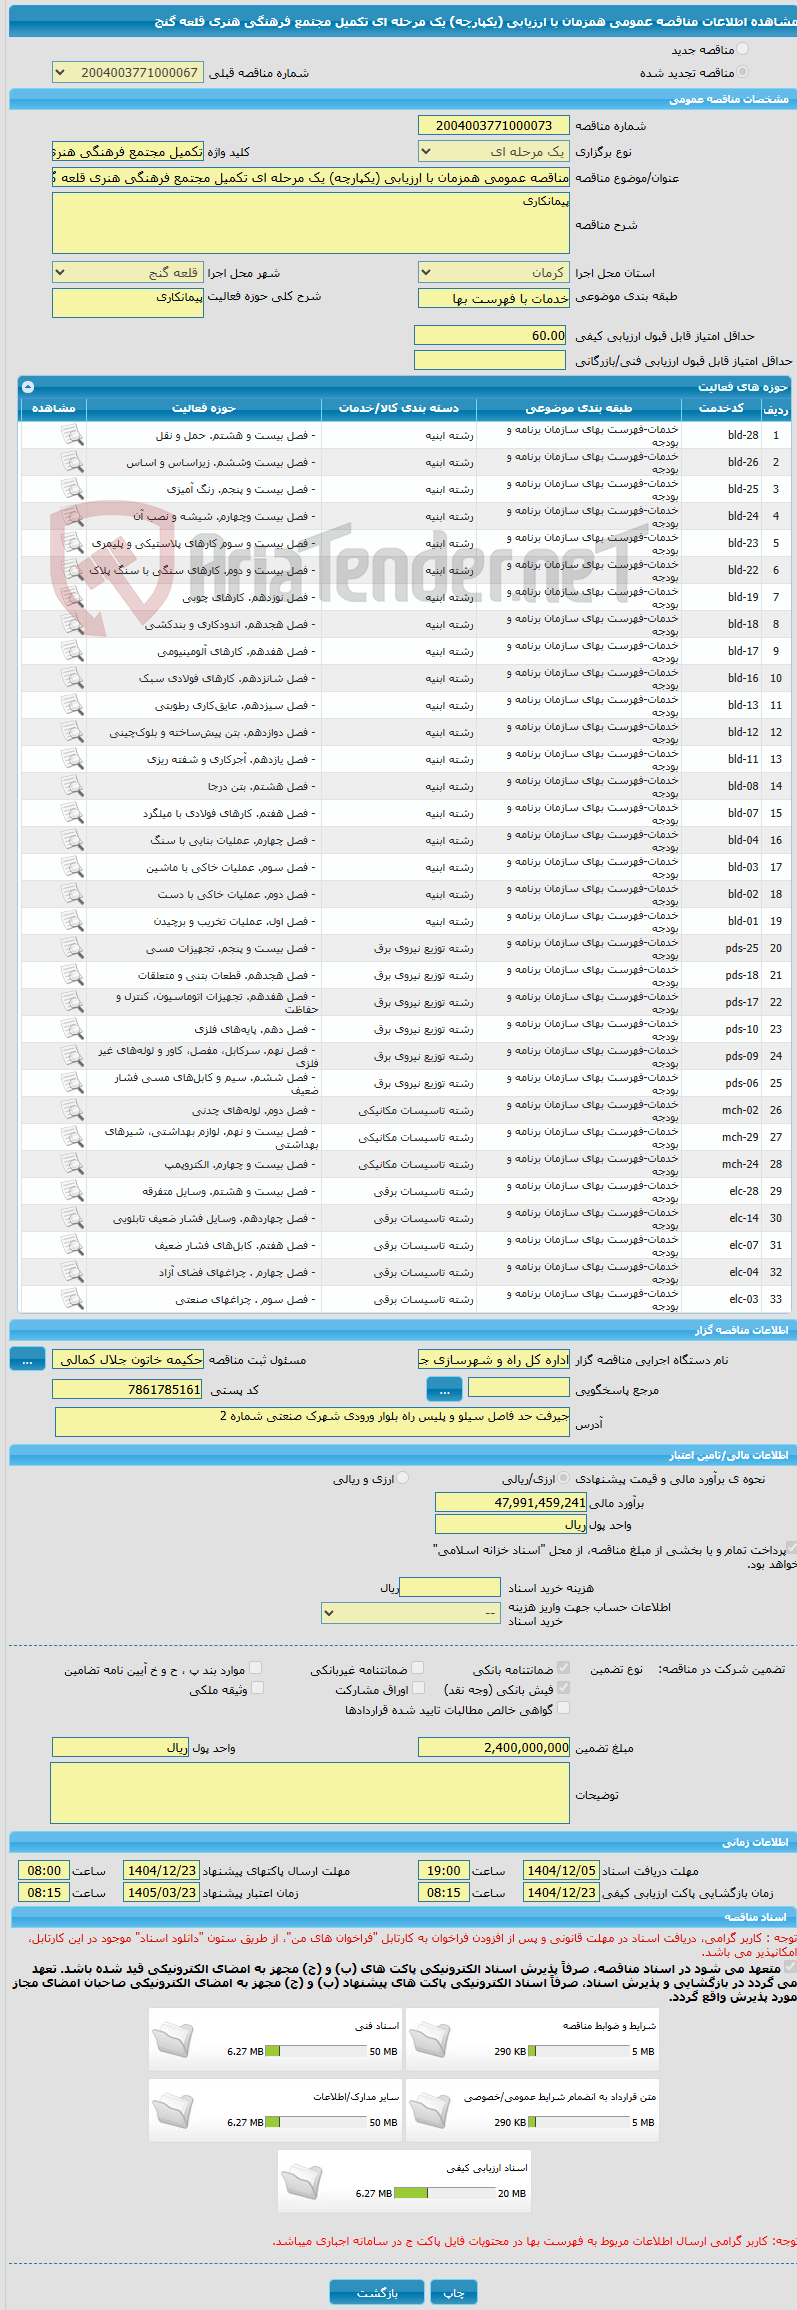Viewport: 797px width, 2310px height.
Task: Open the سایر مدارک/اطلاعات folder icon
Action: coord(173,2110)
